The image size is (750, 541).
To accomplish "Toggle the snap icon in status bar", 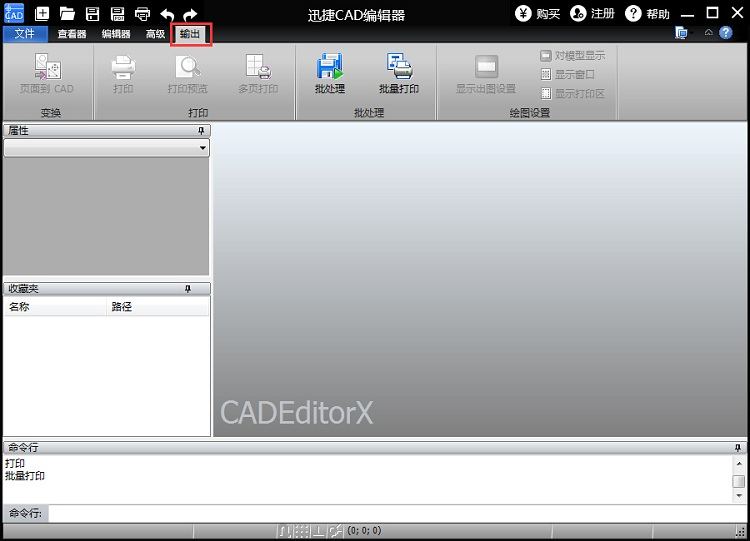I will 285,531.
